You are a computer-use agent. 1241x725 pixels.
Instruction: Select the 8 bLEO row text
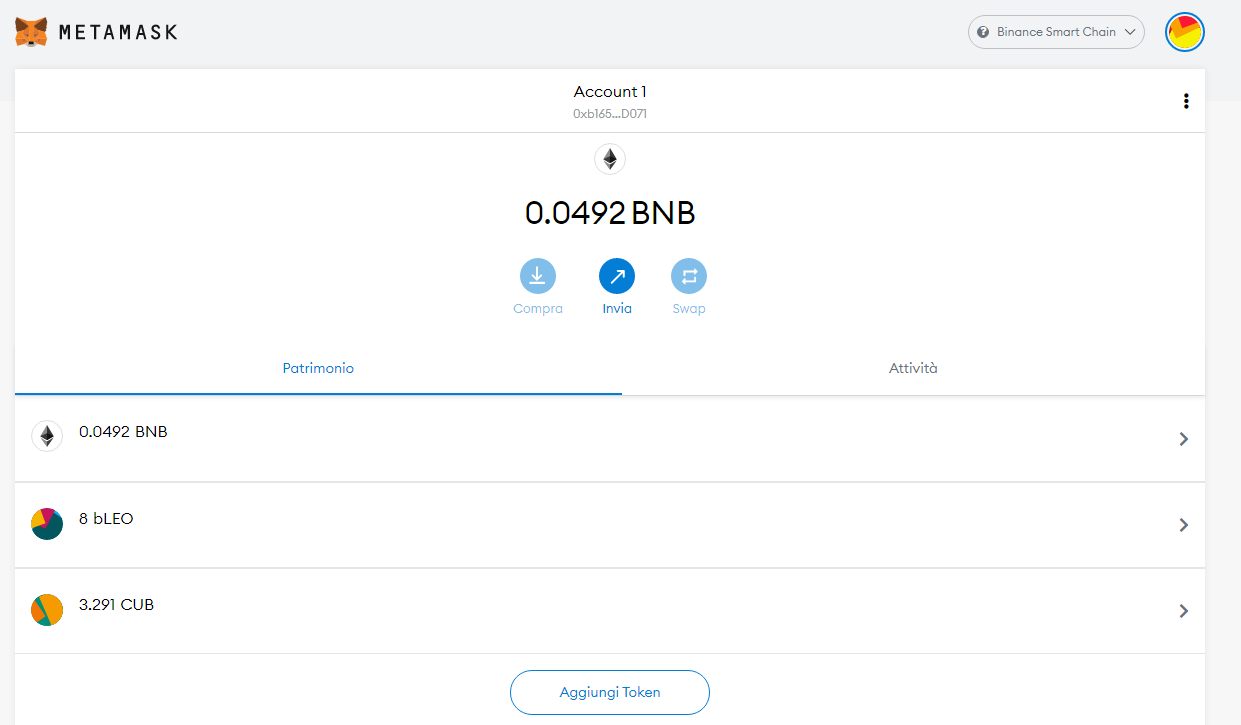tap(106, 519)
